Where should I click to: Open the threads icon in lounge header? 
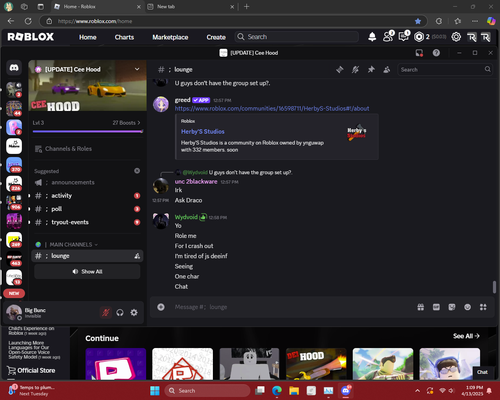340,70
